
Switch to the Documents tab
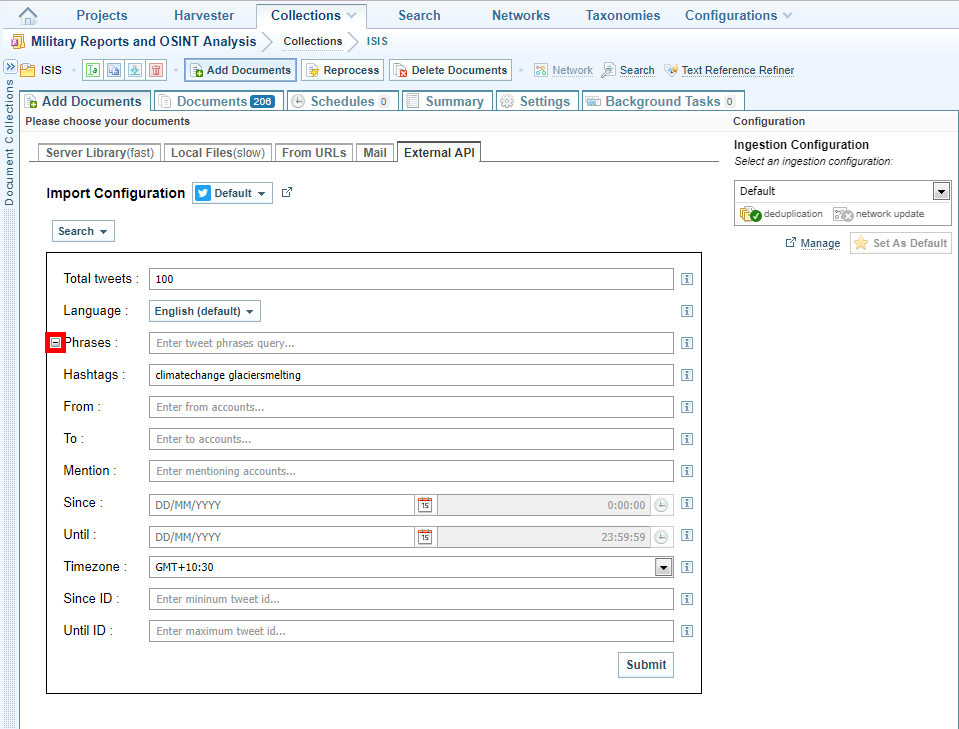tap(217, 101)
